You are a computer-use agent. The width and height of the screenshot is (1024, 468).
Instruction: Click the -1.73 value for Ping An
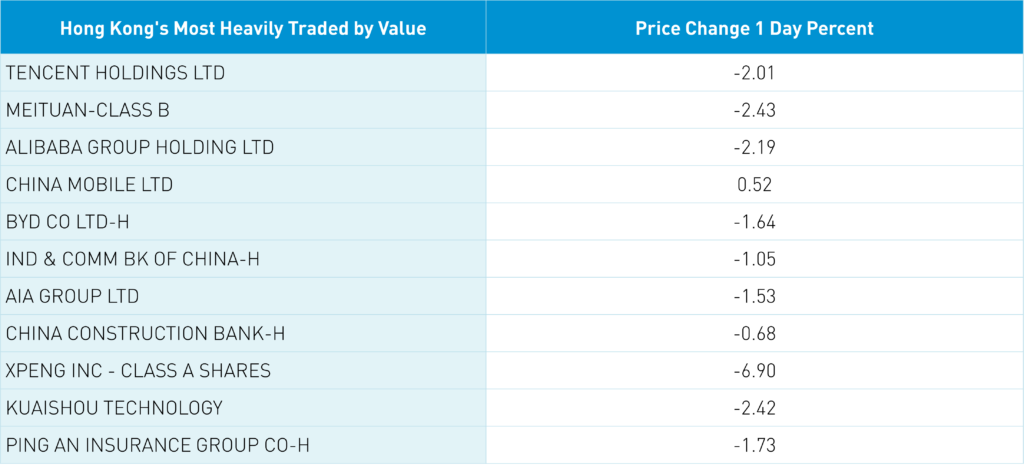(x=754, y=444)
